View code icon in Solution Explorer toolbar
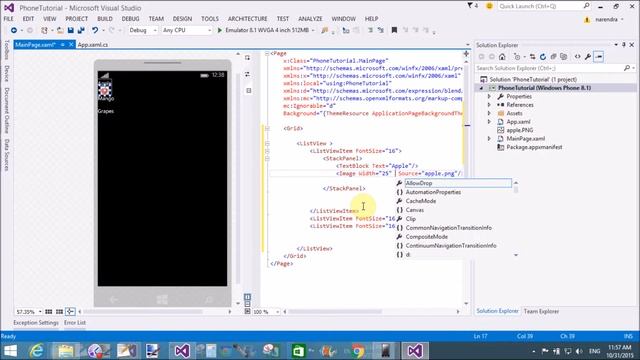 [578, 57]
